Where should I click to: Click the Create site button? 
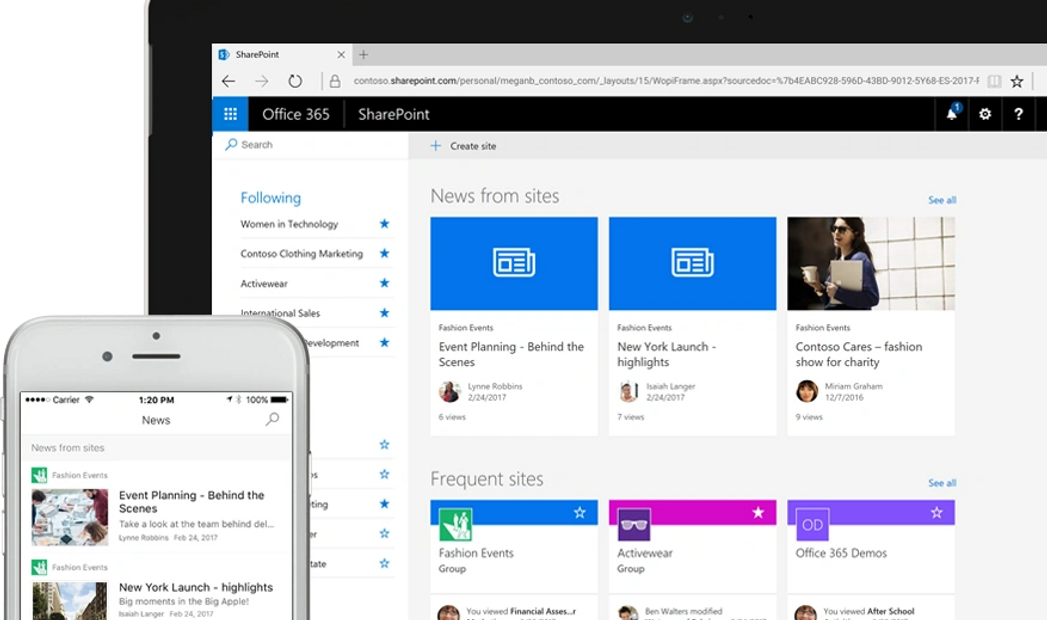463,145
